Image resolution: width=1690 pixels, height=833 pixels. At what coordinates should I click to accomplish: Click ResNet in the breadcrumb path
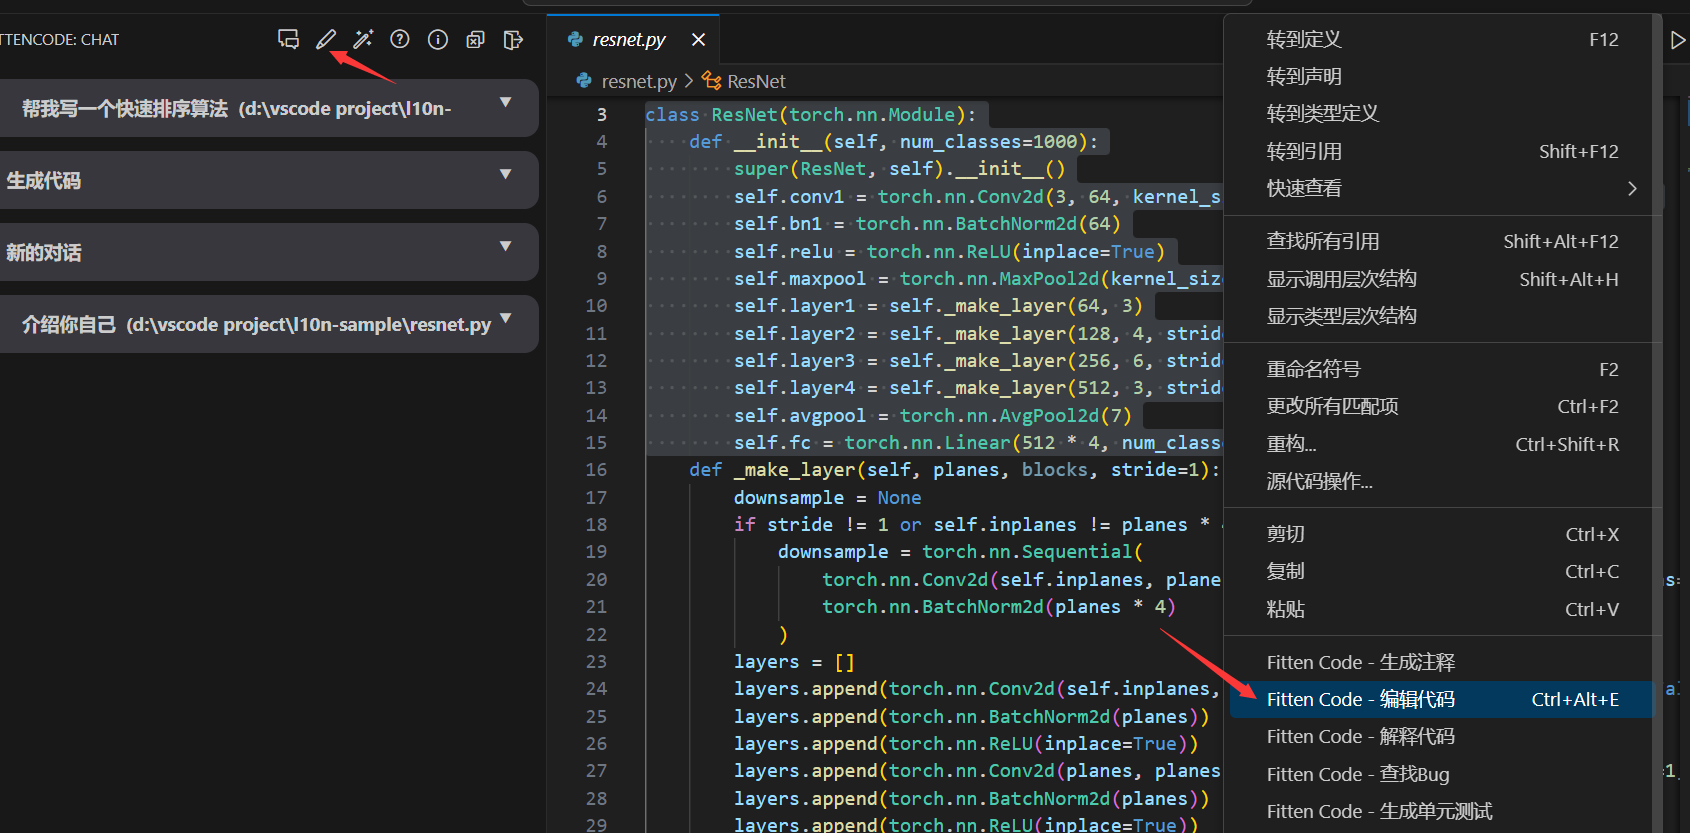(755, 81)
